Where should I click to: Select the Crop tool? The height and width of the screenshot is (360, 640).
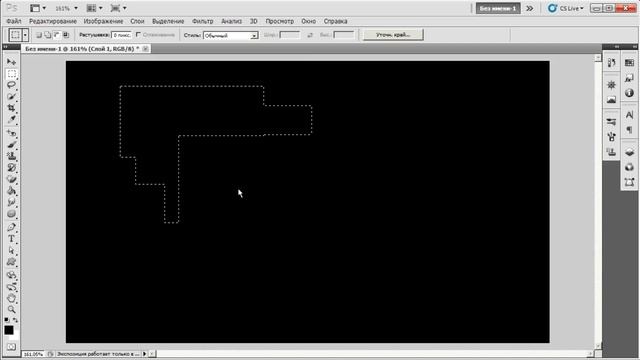(11, 108)
